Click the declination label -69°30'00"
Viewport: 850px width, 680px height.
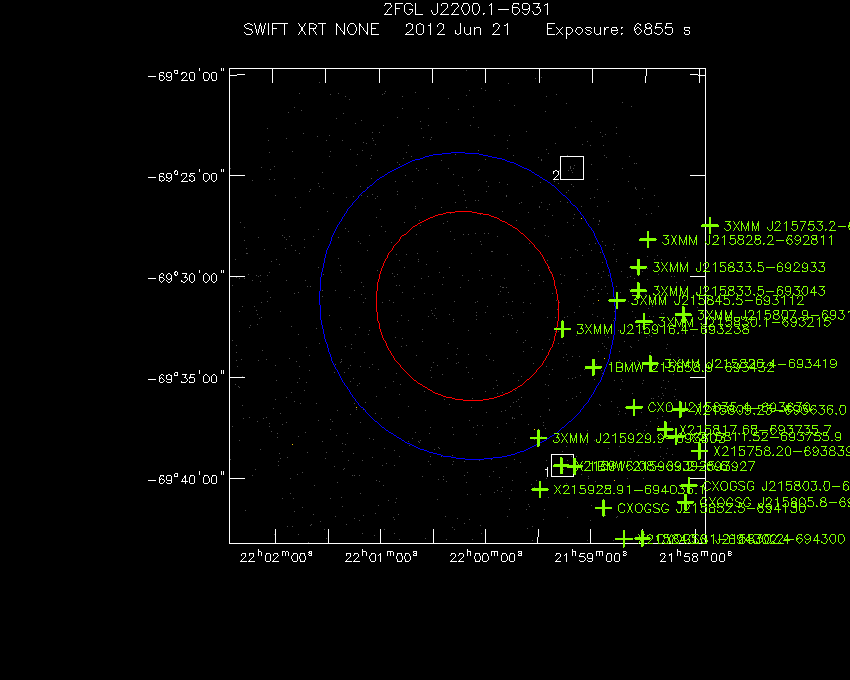point(186,278)
